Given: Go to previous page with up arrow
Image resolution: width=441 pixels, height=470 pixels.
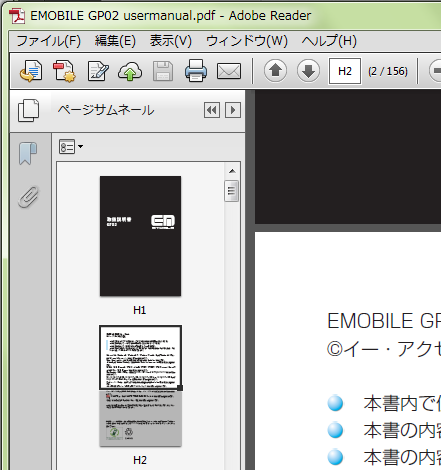Looking at the screenshot, I should tap(275, 71).
